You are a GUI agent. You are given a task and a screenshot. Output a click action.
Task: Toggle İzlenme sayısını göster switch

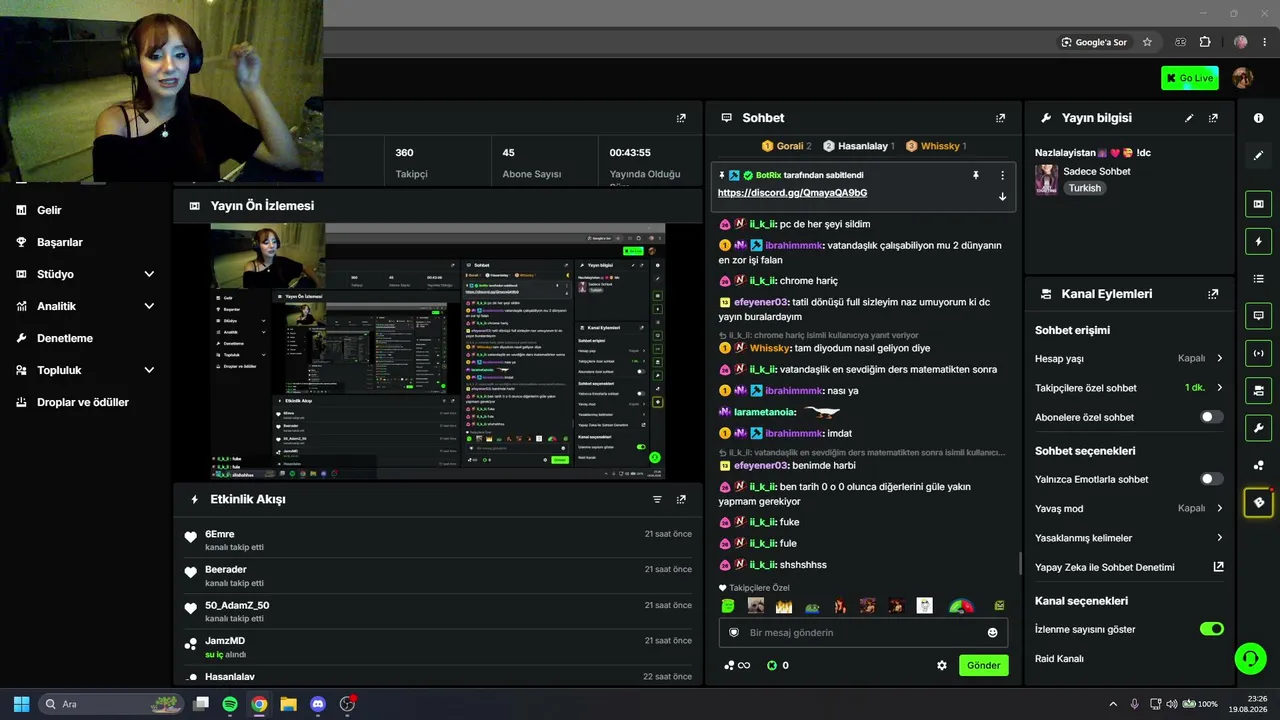tap(1211, 629)
